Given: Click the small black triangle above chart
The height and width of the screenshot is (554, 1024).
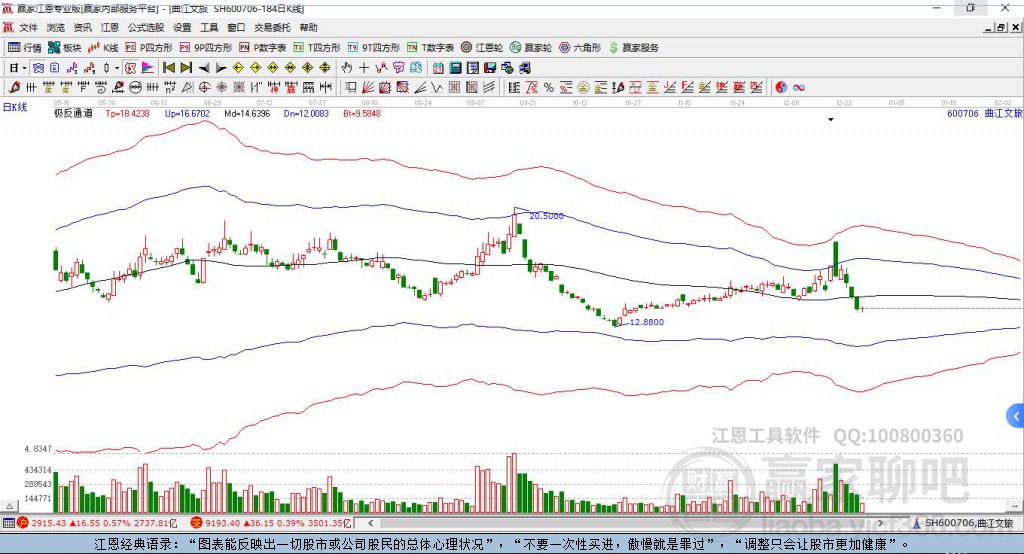Looking at the screenshot, I should coord(831,120).
